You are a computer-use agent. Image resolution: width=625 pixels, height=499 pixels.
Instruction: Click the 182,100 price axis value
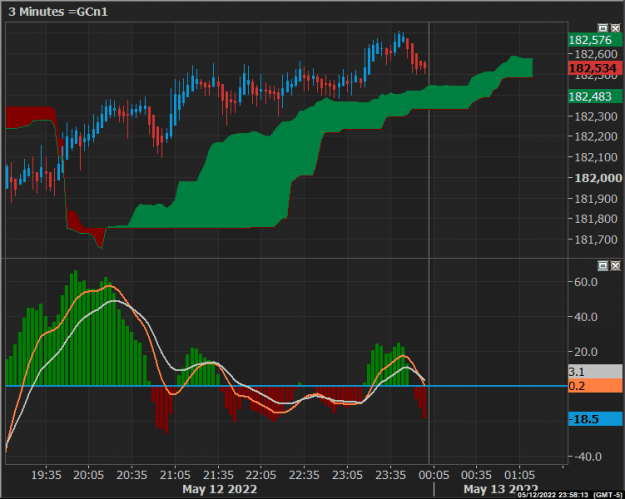(x=596, y=157)
